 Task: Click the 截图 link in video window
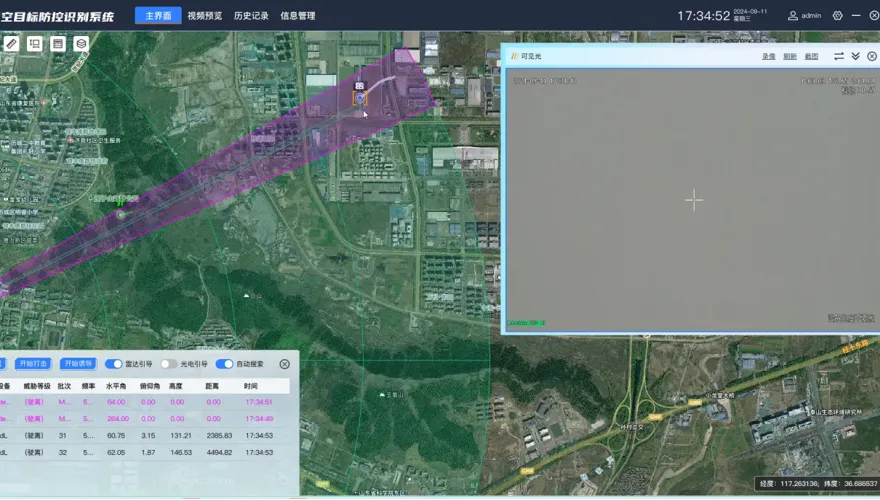tap(811, 56)
